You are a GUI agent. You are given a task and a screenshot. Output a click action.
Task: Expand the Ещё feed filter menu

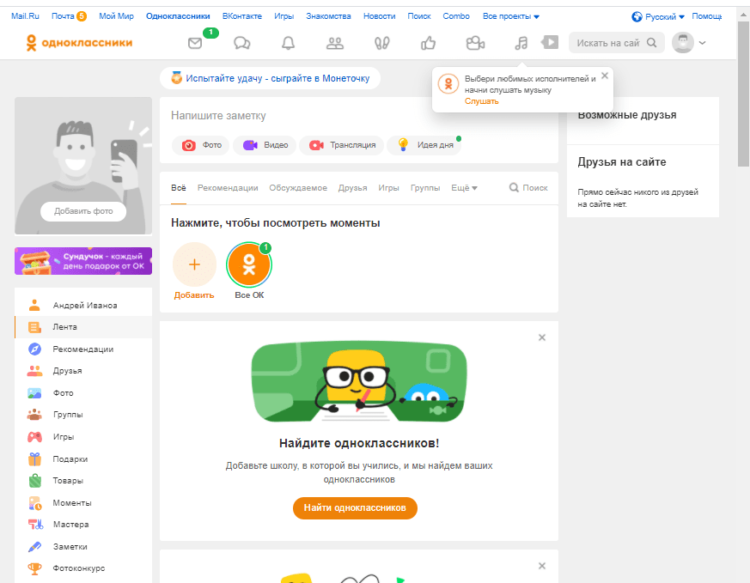coord(464,188)
